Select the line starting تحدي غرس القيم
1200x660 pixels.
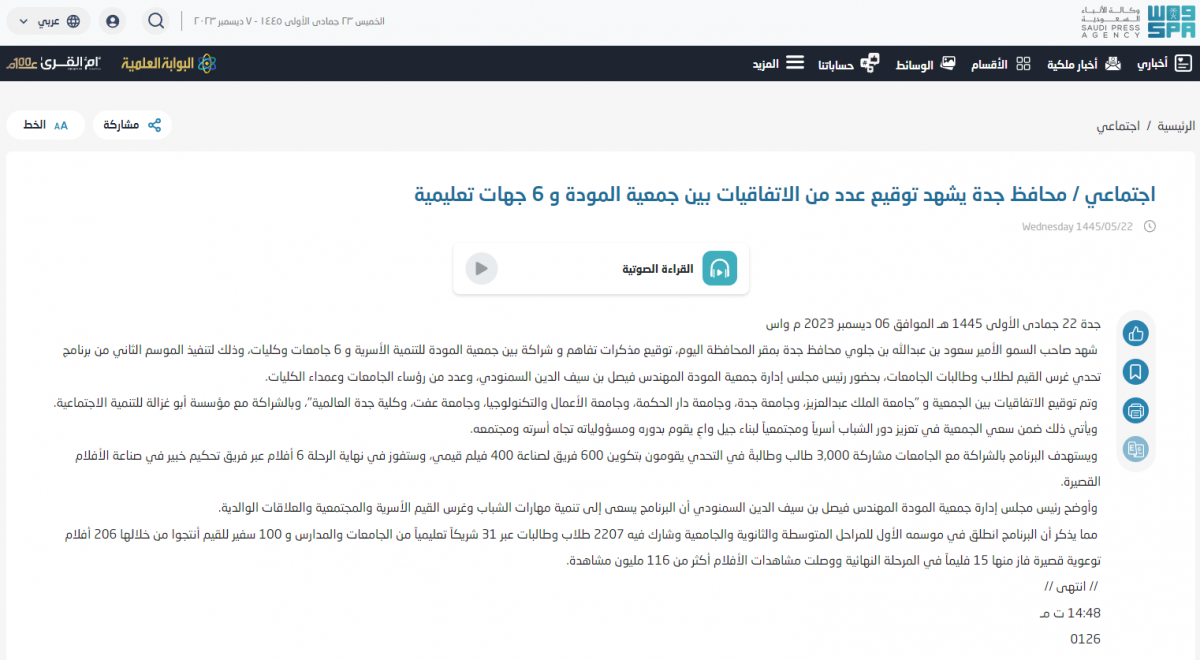pyautogui.click(x=683, y=377)
